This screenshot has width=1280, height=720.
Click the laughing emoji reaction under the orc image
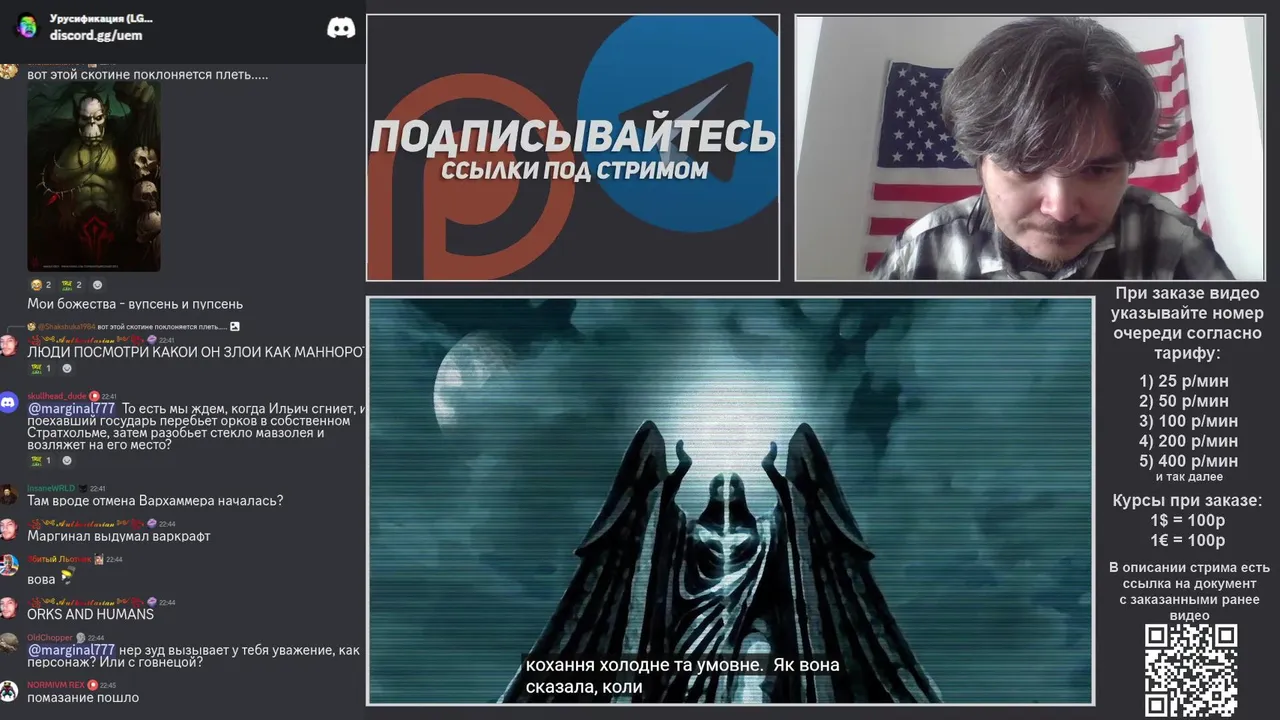[41, 285]
